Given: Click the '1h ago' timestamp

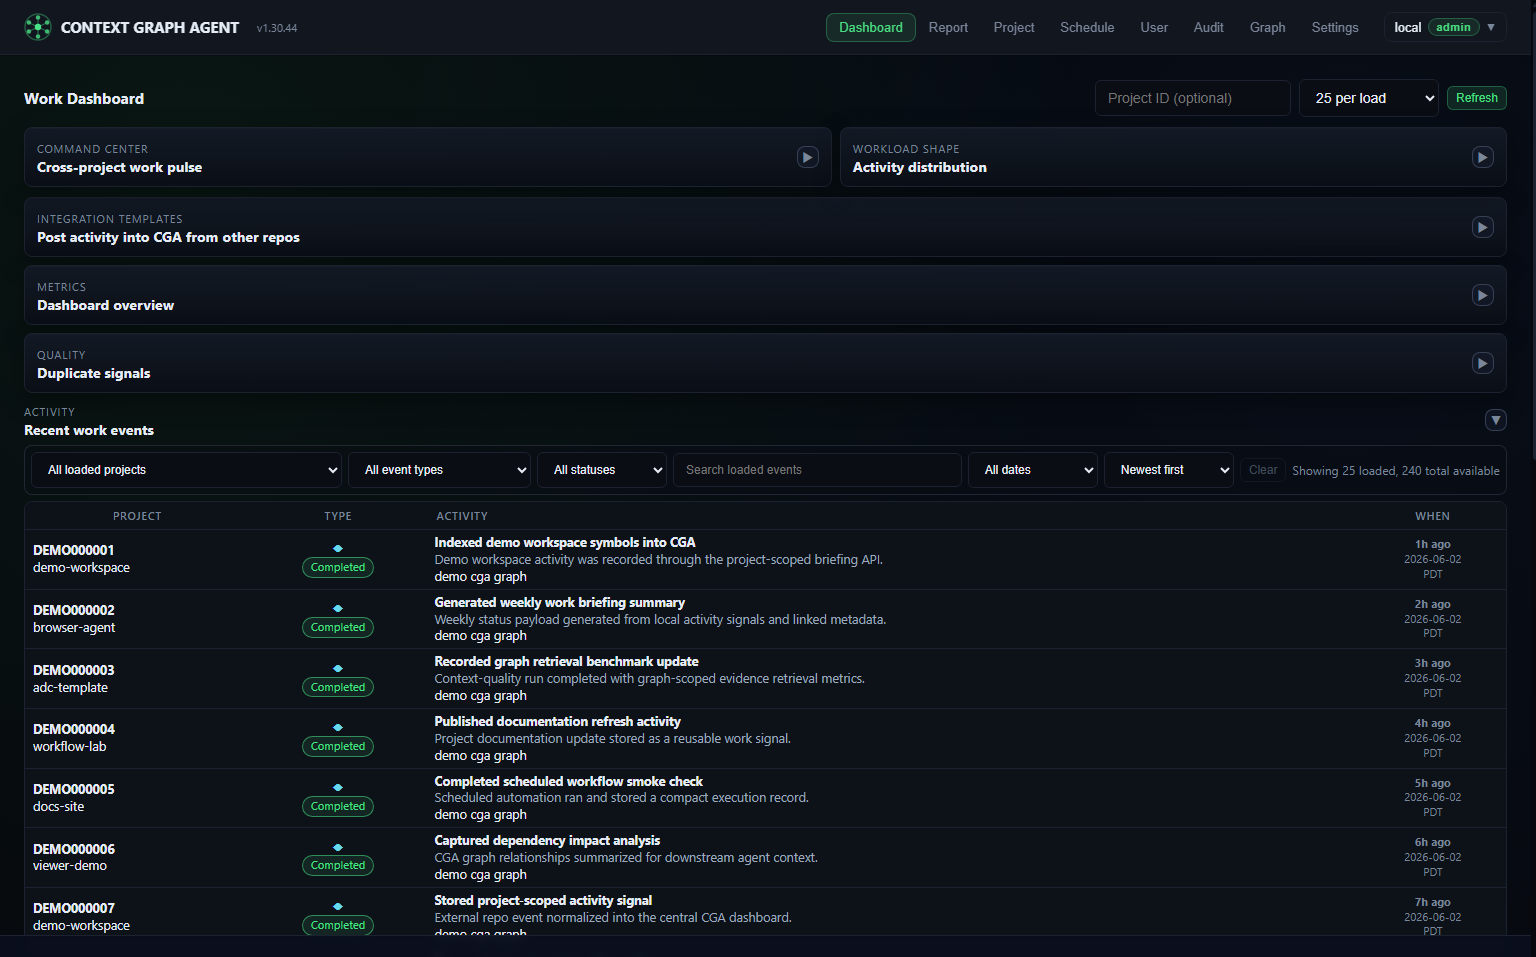Looking at the screenshot, I should point(1432,544).
